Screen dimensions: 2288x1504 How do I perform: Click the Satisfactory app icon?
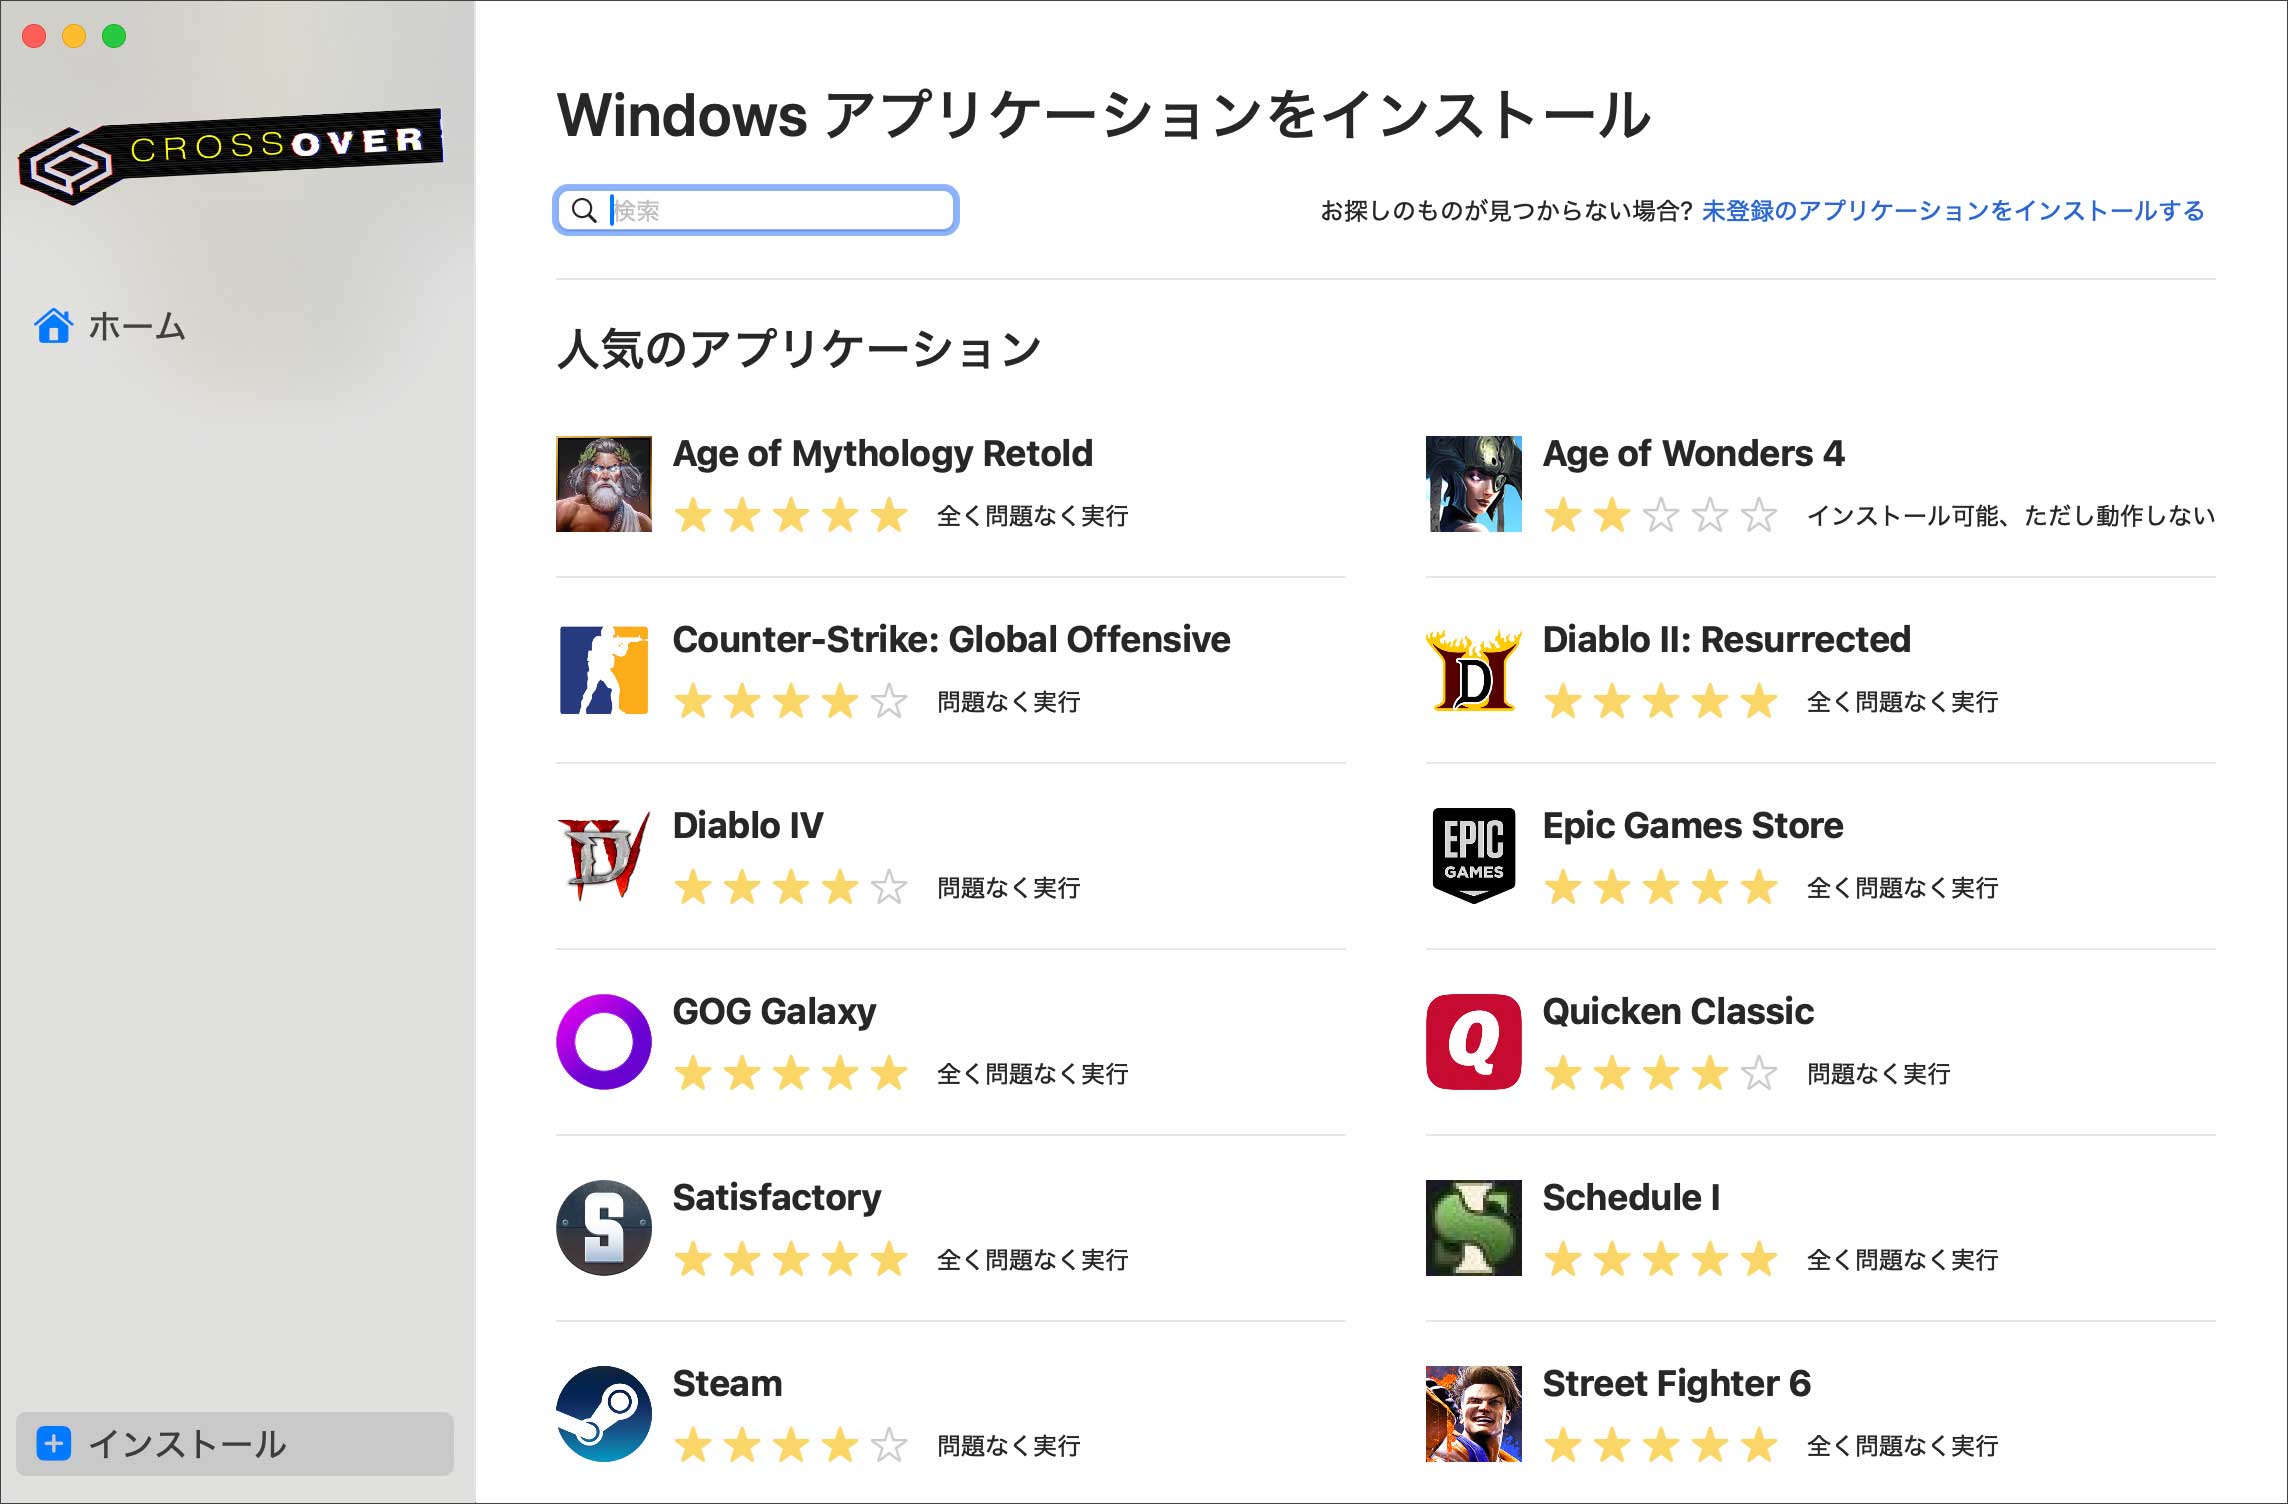pyautogui.click(x=603, y=1228)
